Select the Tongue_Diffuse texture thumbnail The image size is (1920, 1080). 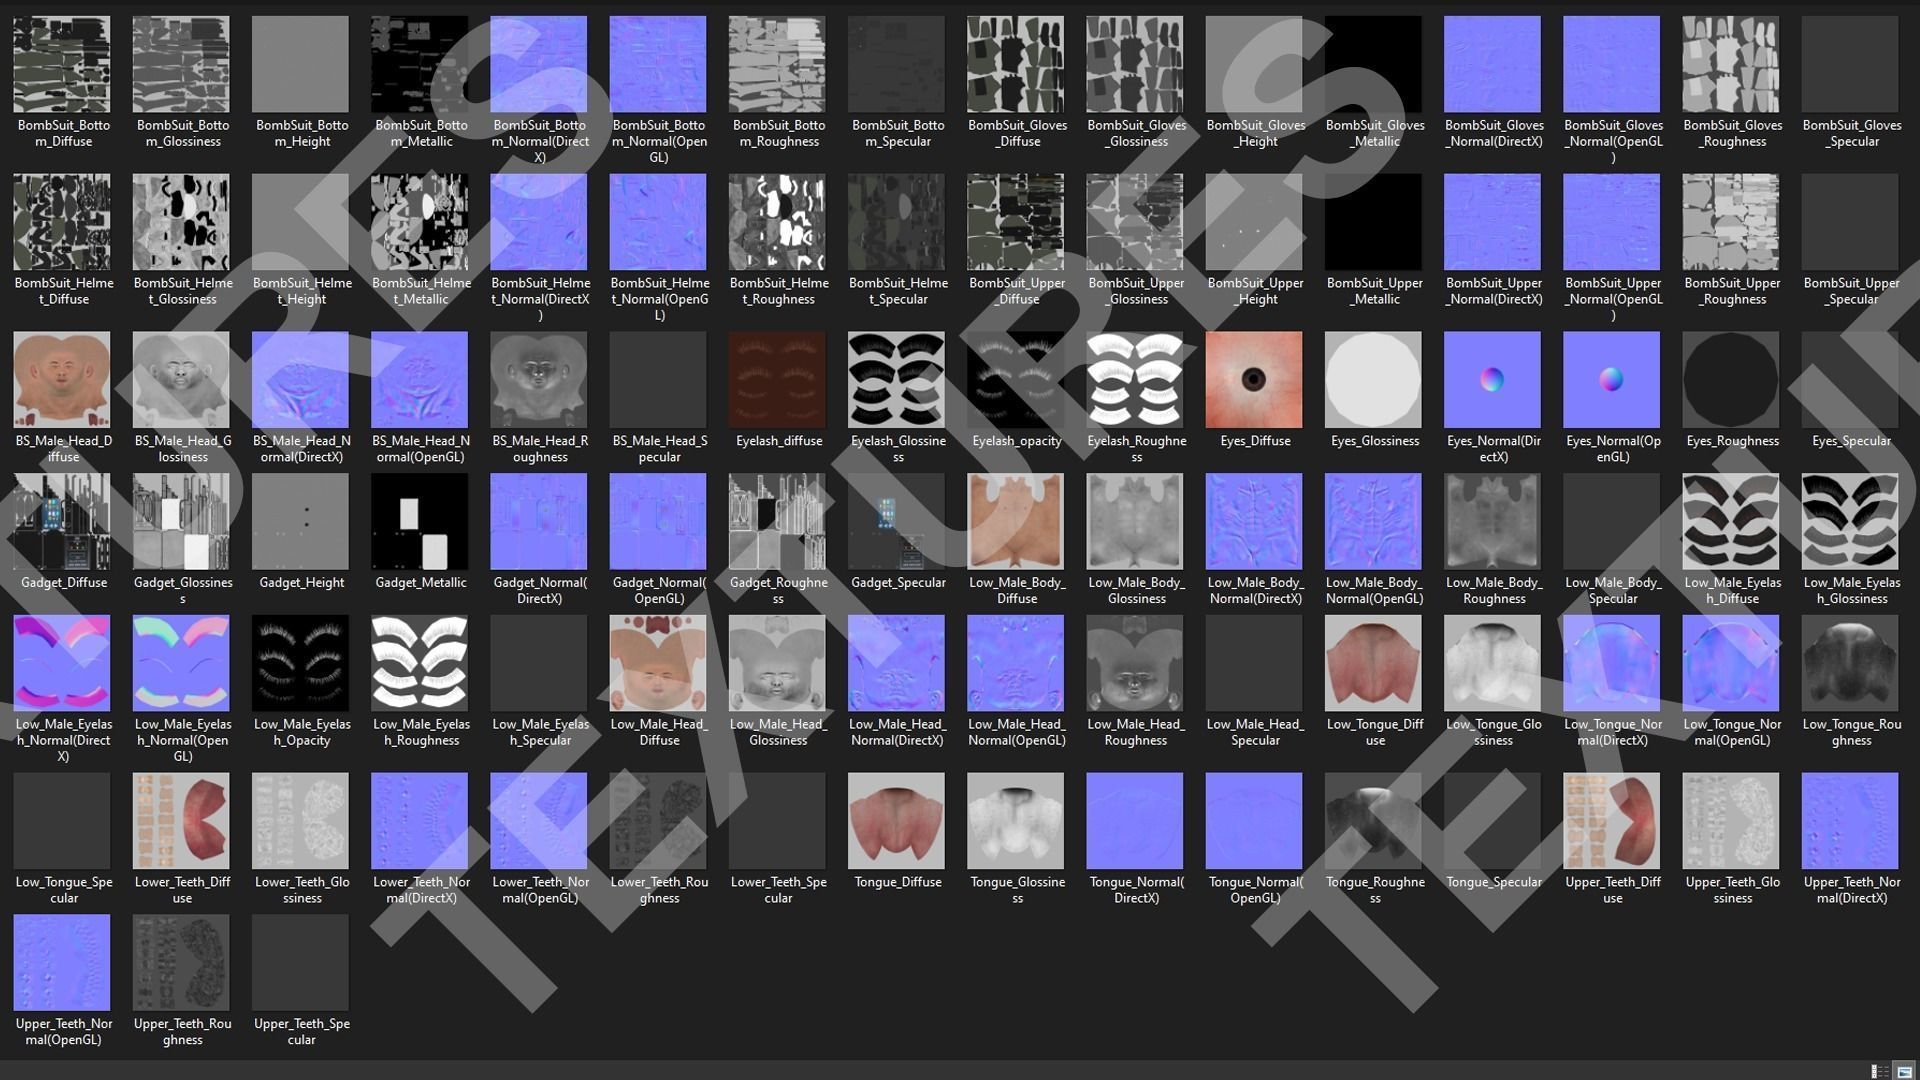click(x=896, y=820)
